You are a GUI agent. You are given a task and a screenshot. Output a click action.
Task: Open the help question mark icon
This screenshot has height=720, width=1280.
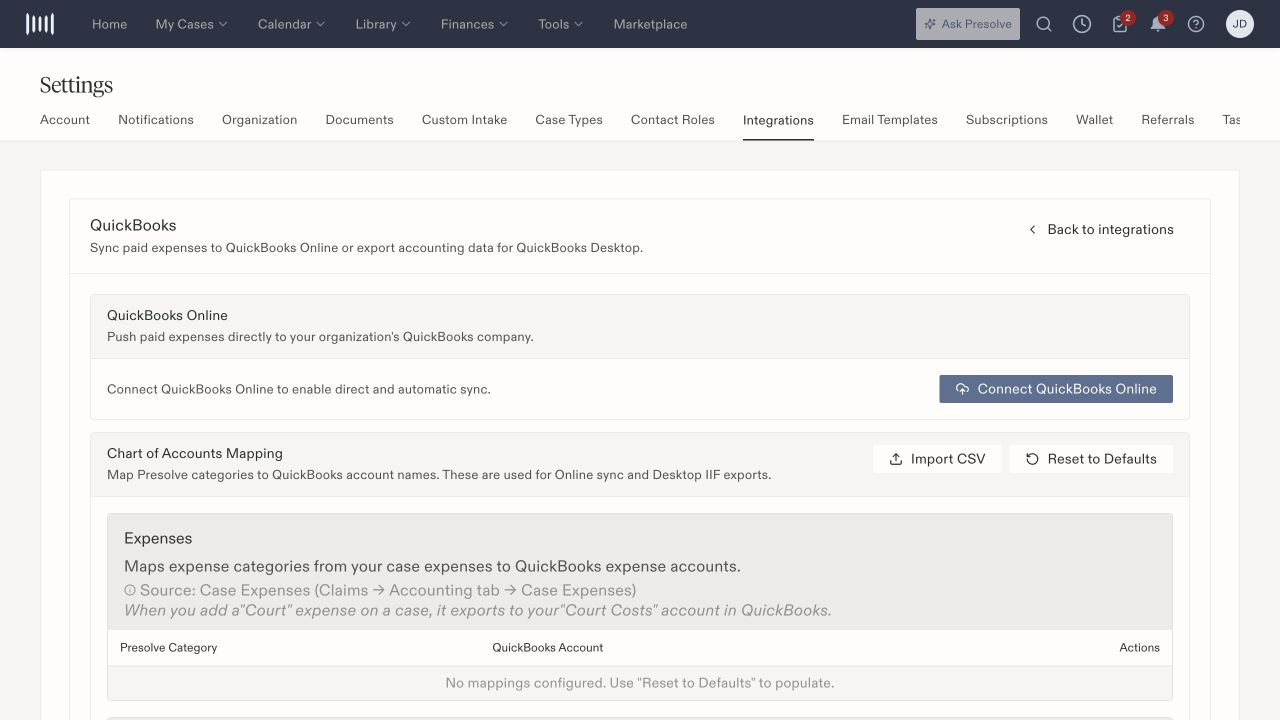[1196, 24]
